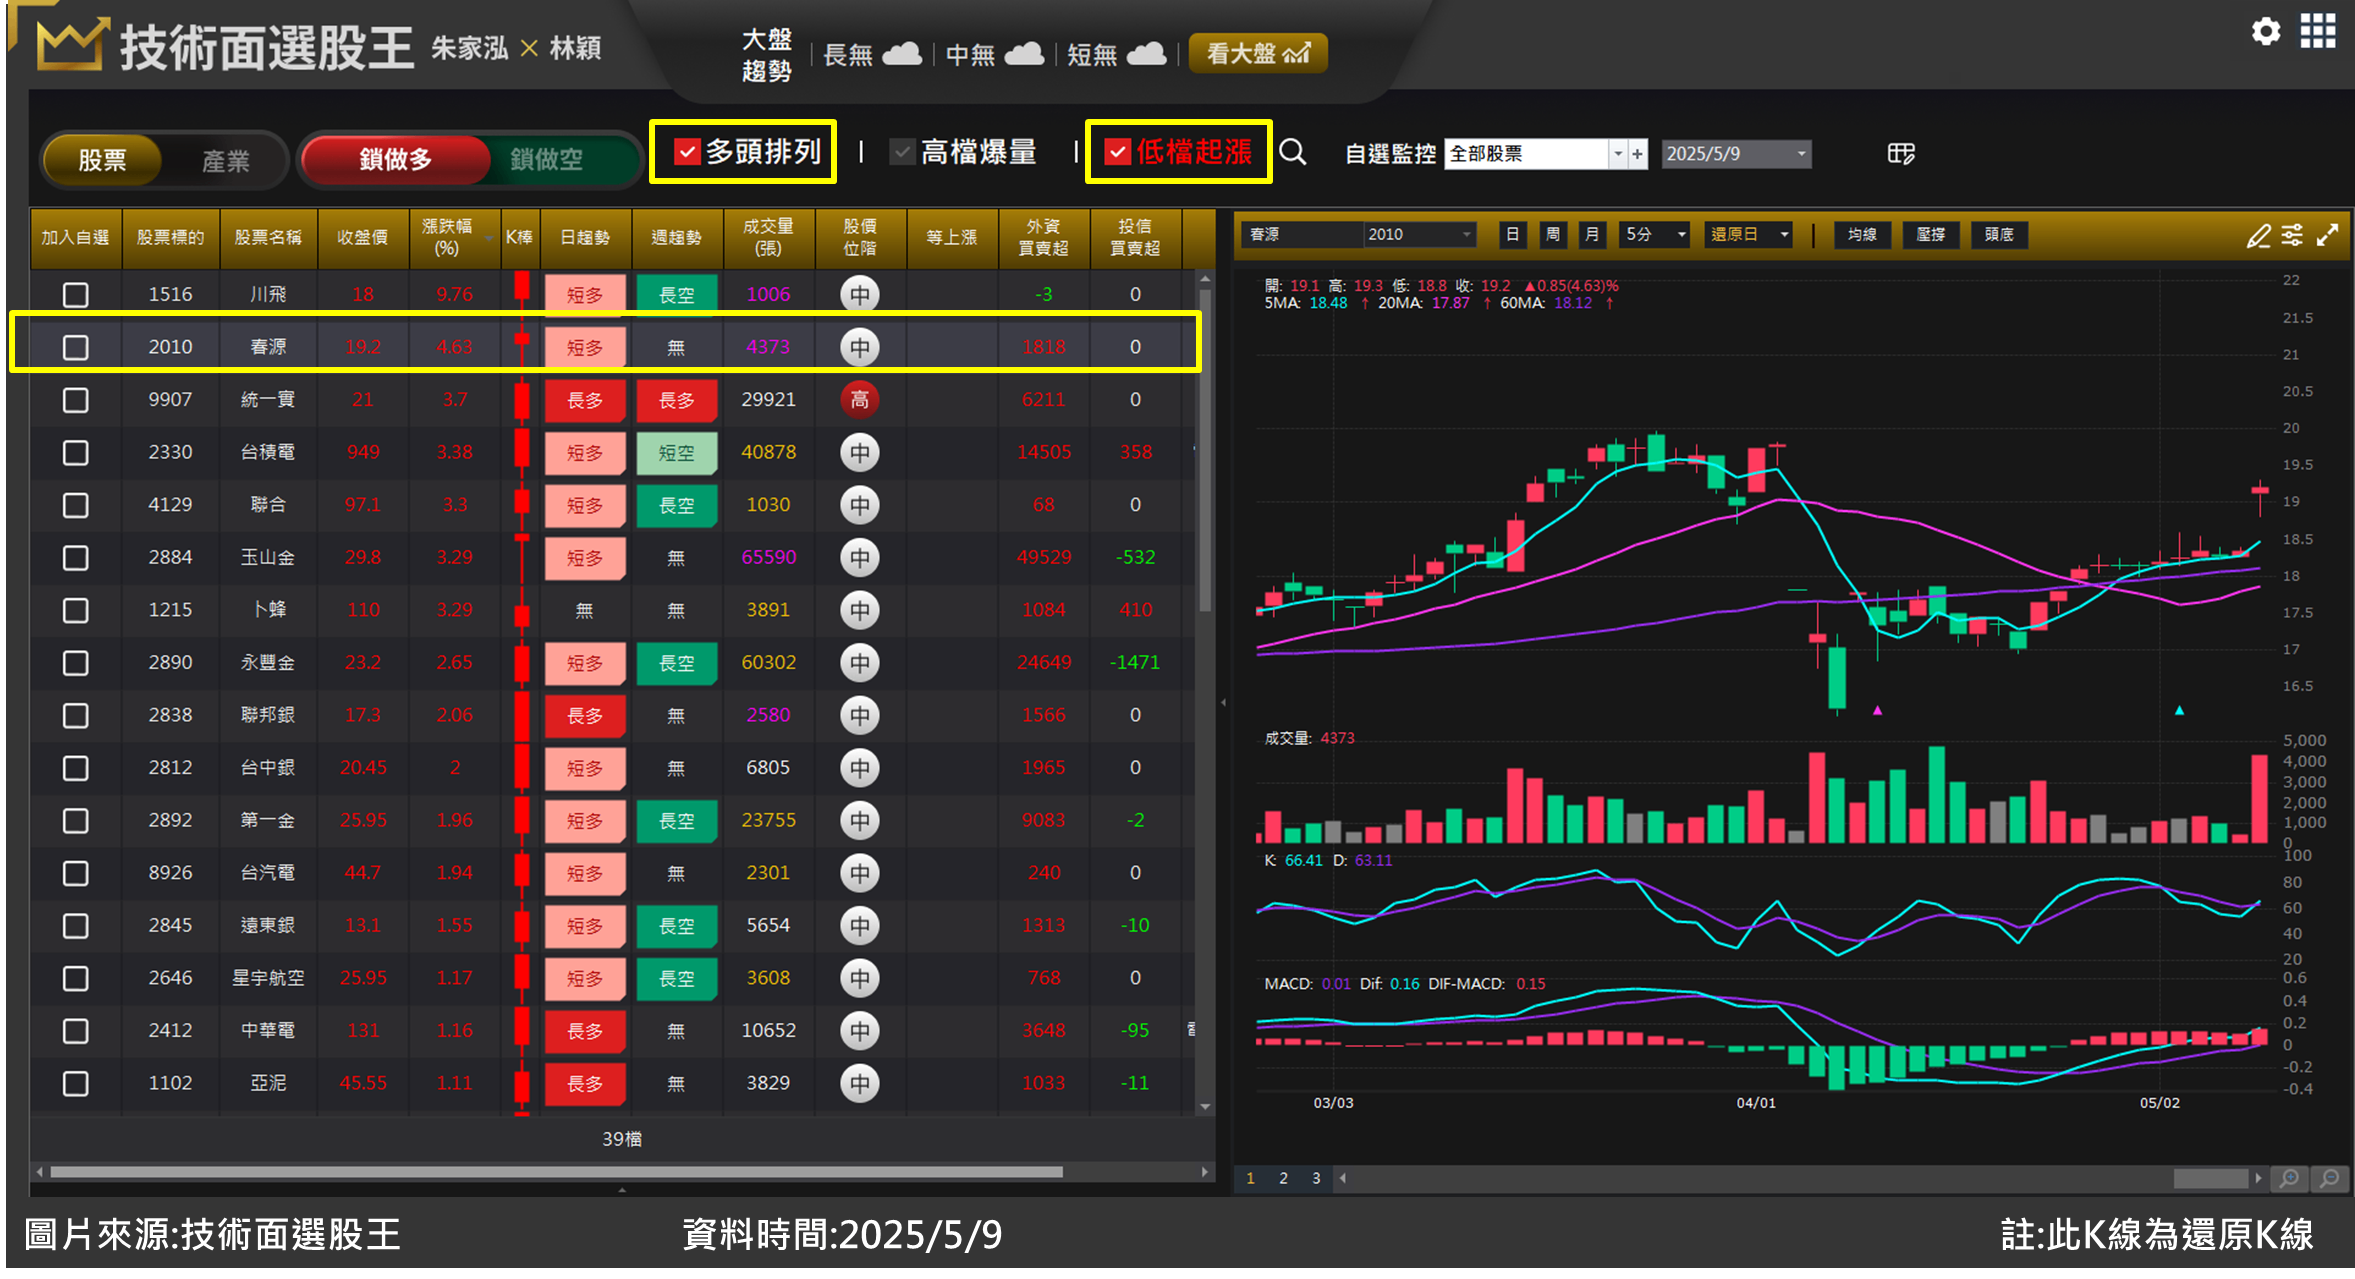The width and height of the screenshot is (2355, 1279).
Task: Click the plus button to add watchlist
Action: 1637,154
